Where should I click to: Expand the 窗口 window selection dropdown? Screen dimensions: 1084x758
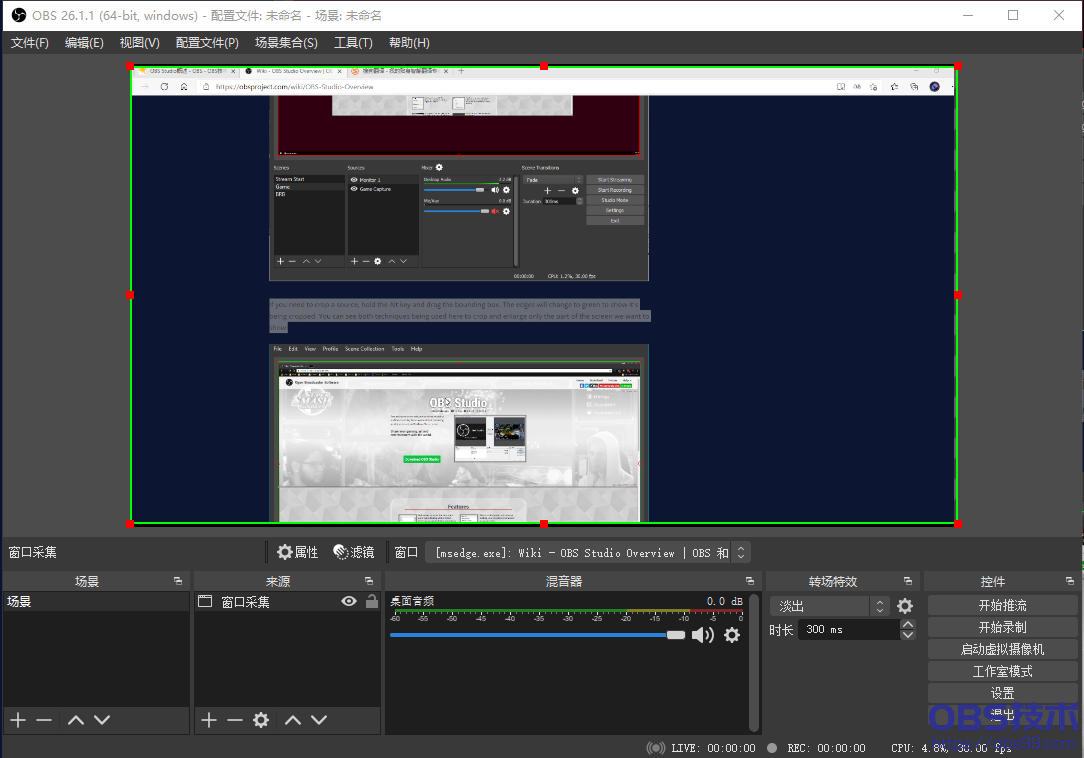588,553
